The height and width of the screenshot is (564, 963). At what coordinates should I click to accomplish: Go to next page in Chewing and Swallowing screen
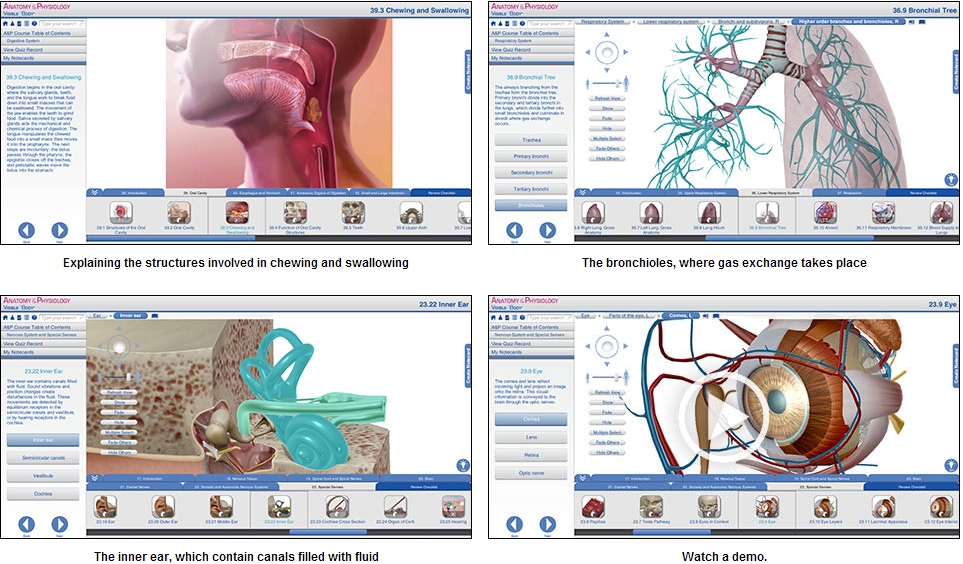(60, 230)
